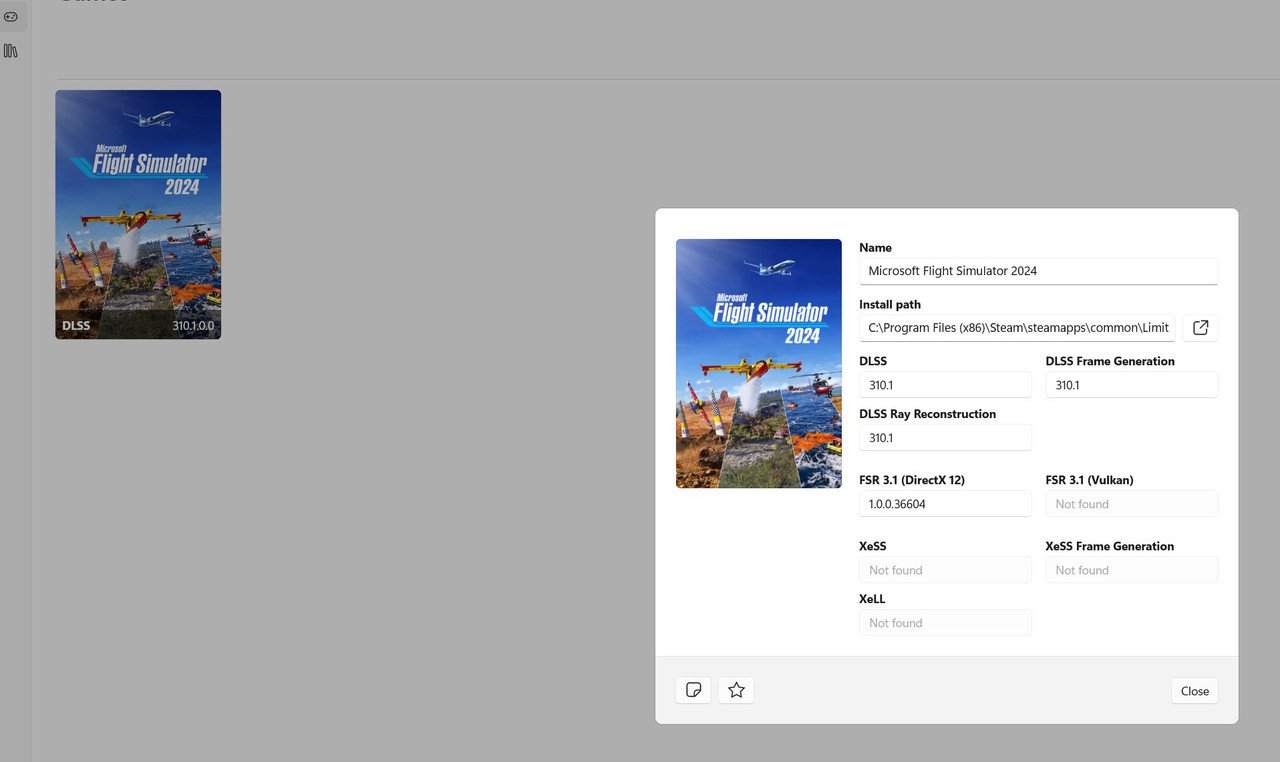Click the cover art inside the details dialog
The width and height of the screenshot is (1280, 762).
tap(759, 363)
